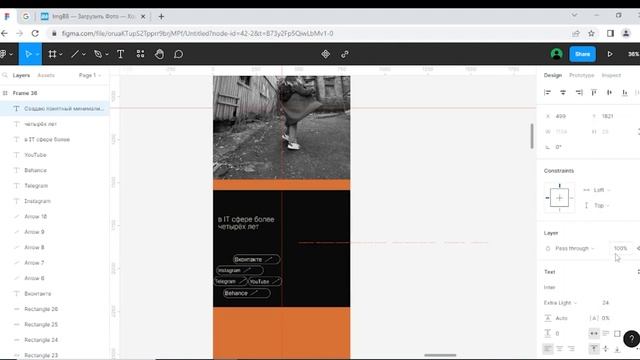Expand the Frame tools dropdown arrow
640x360 pixels.
coord(61,54)
